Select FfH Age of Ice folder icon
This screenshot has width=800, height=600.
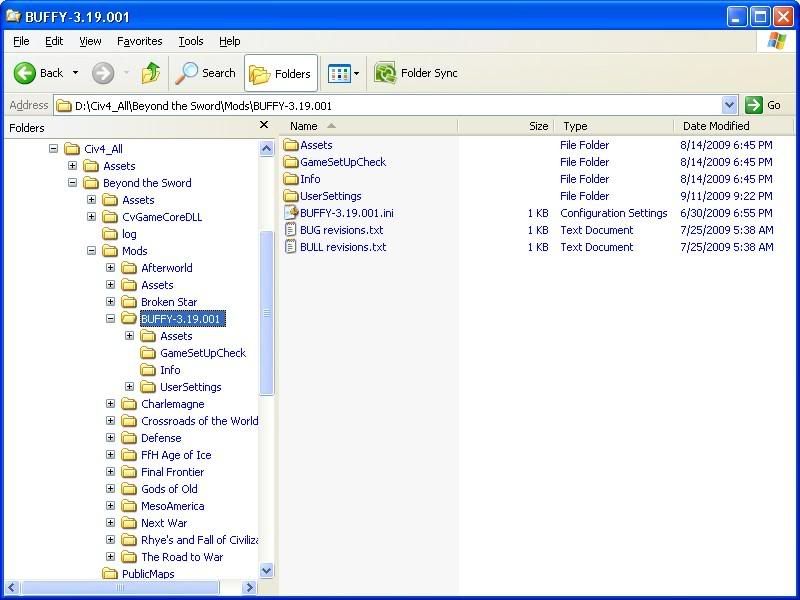[x=129, y=455]
